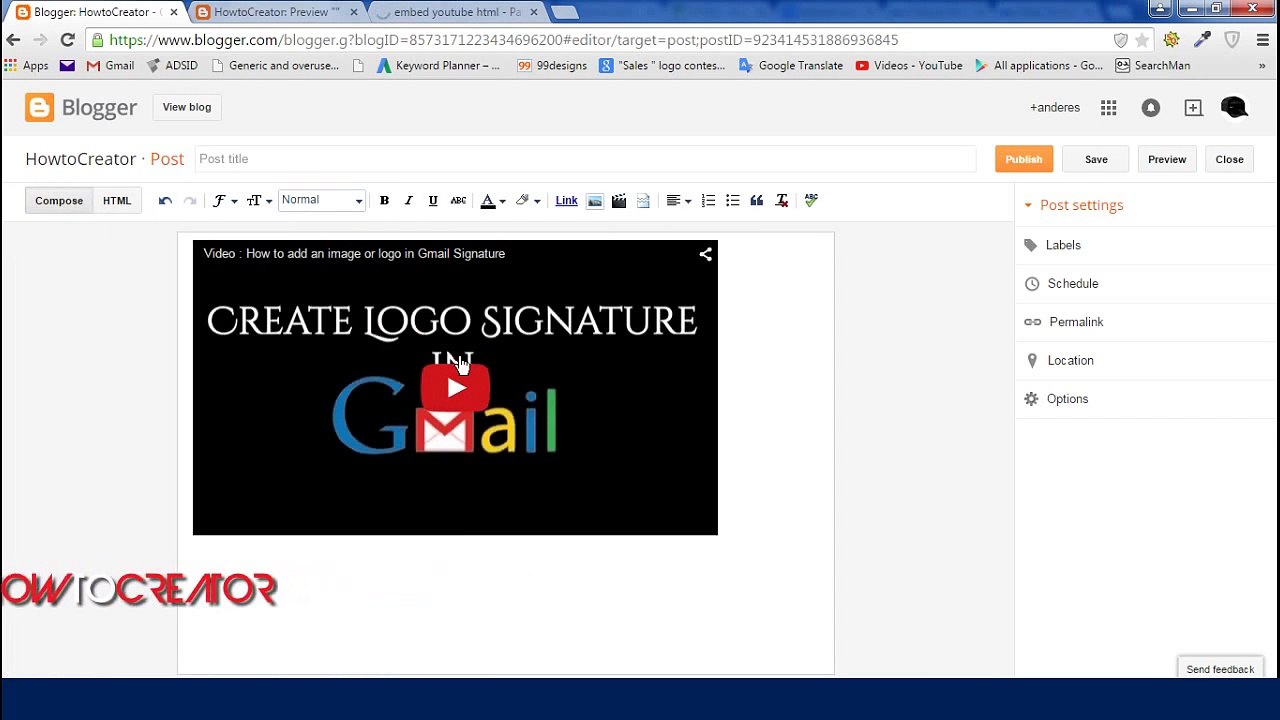
Task: Insert a jump break in the post
Action: tap(643, 201)
